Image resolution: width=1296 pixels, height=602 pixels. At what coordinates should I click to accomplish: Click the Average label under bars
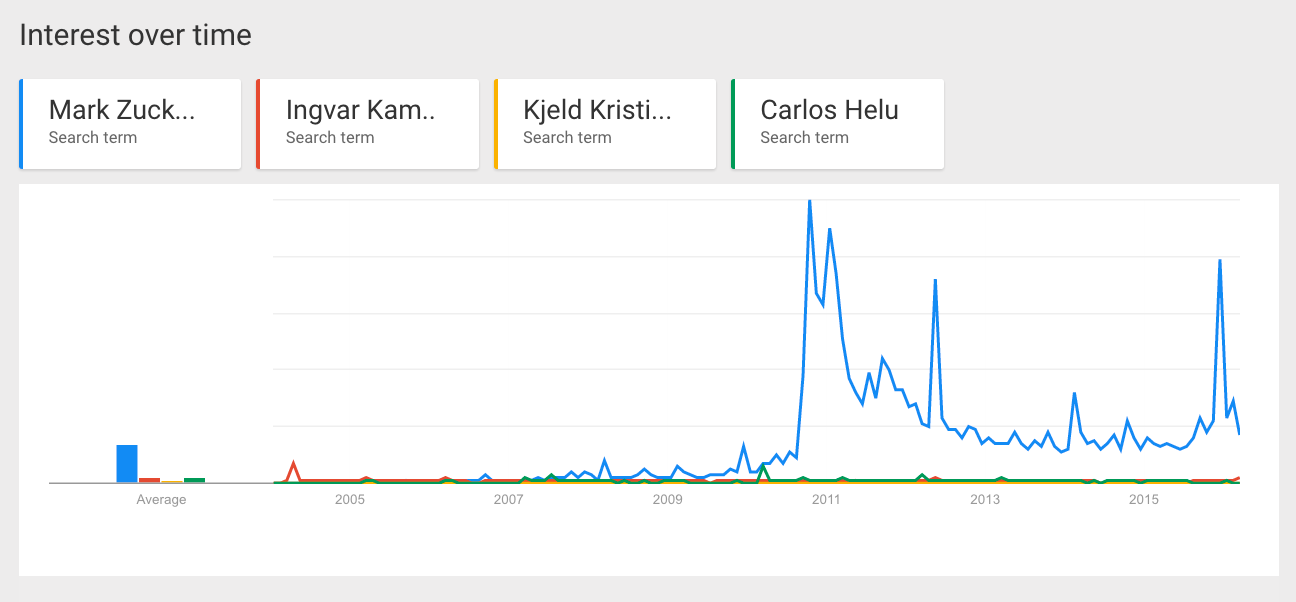click(x=161, y=499)
